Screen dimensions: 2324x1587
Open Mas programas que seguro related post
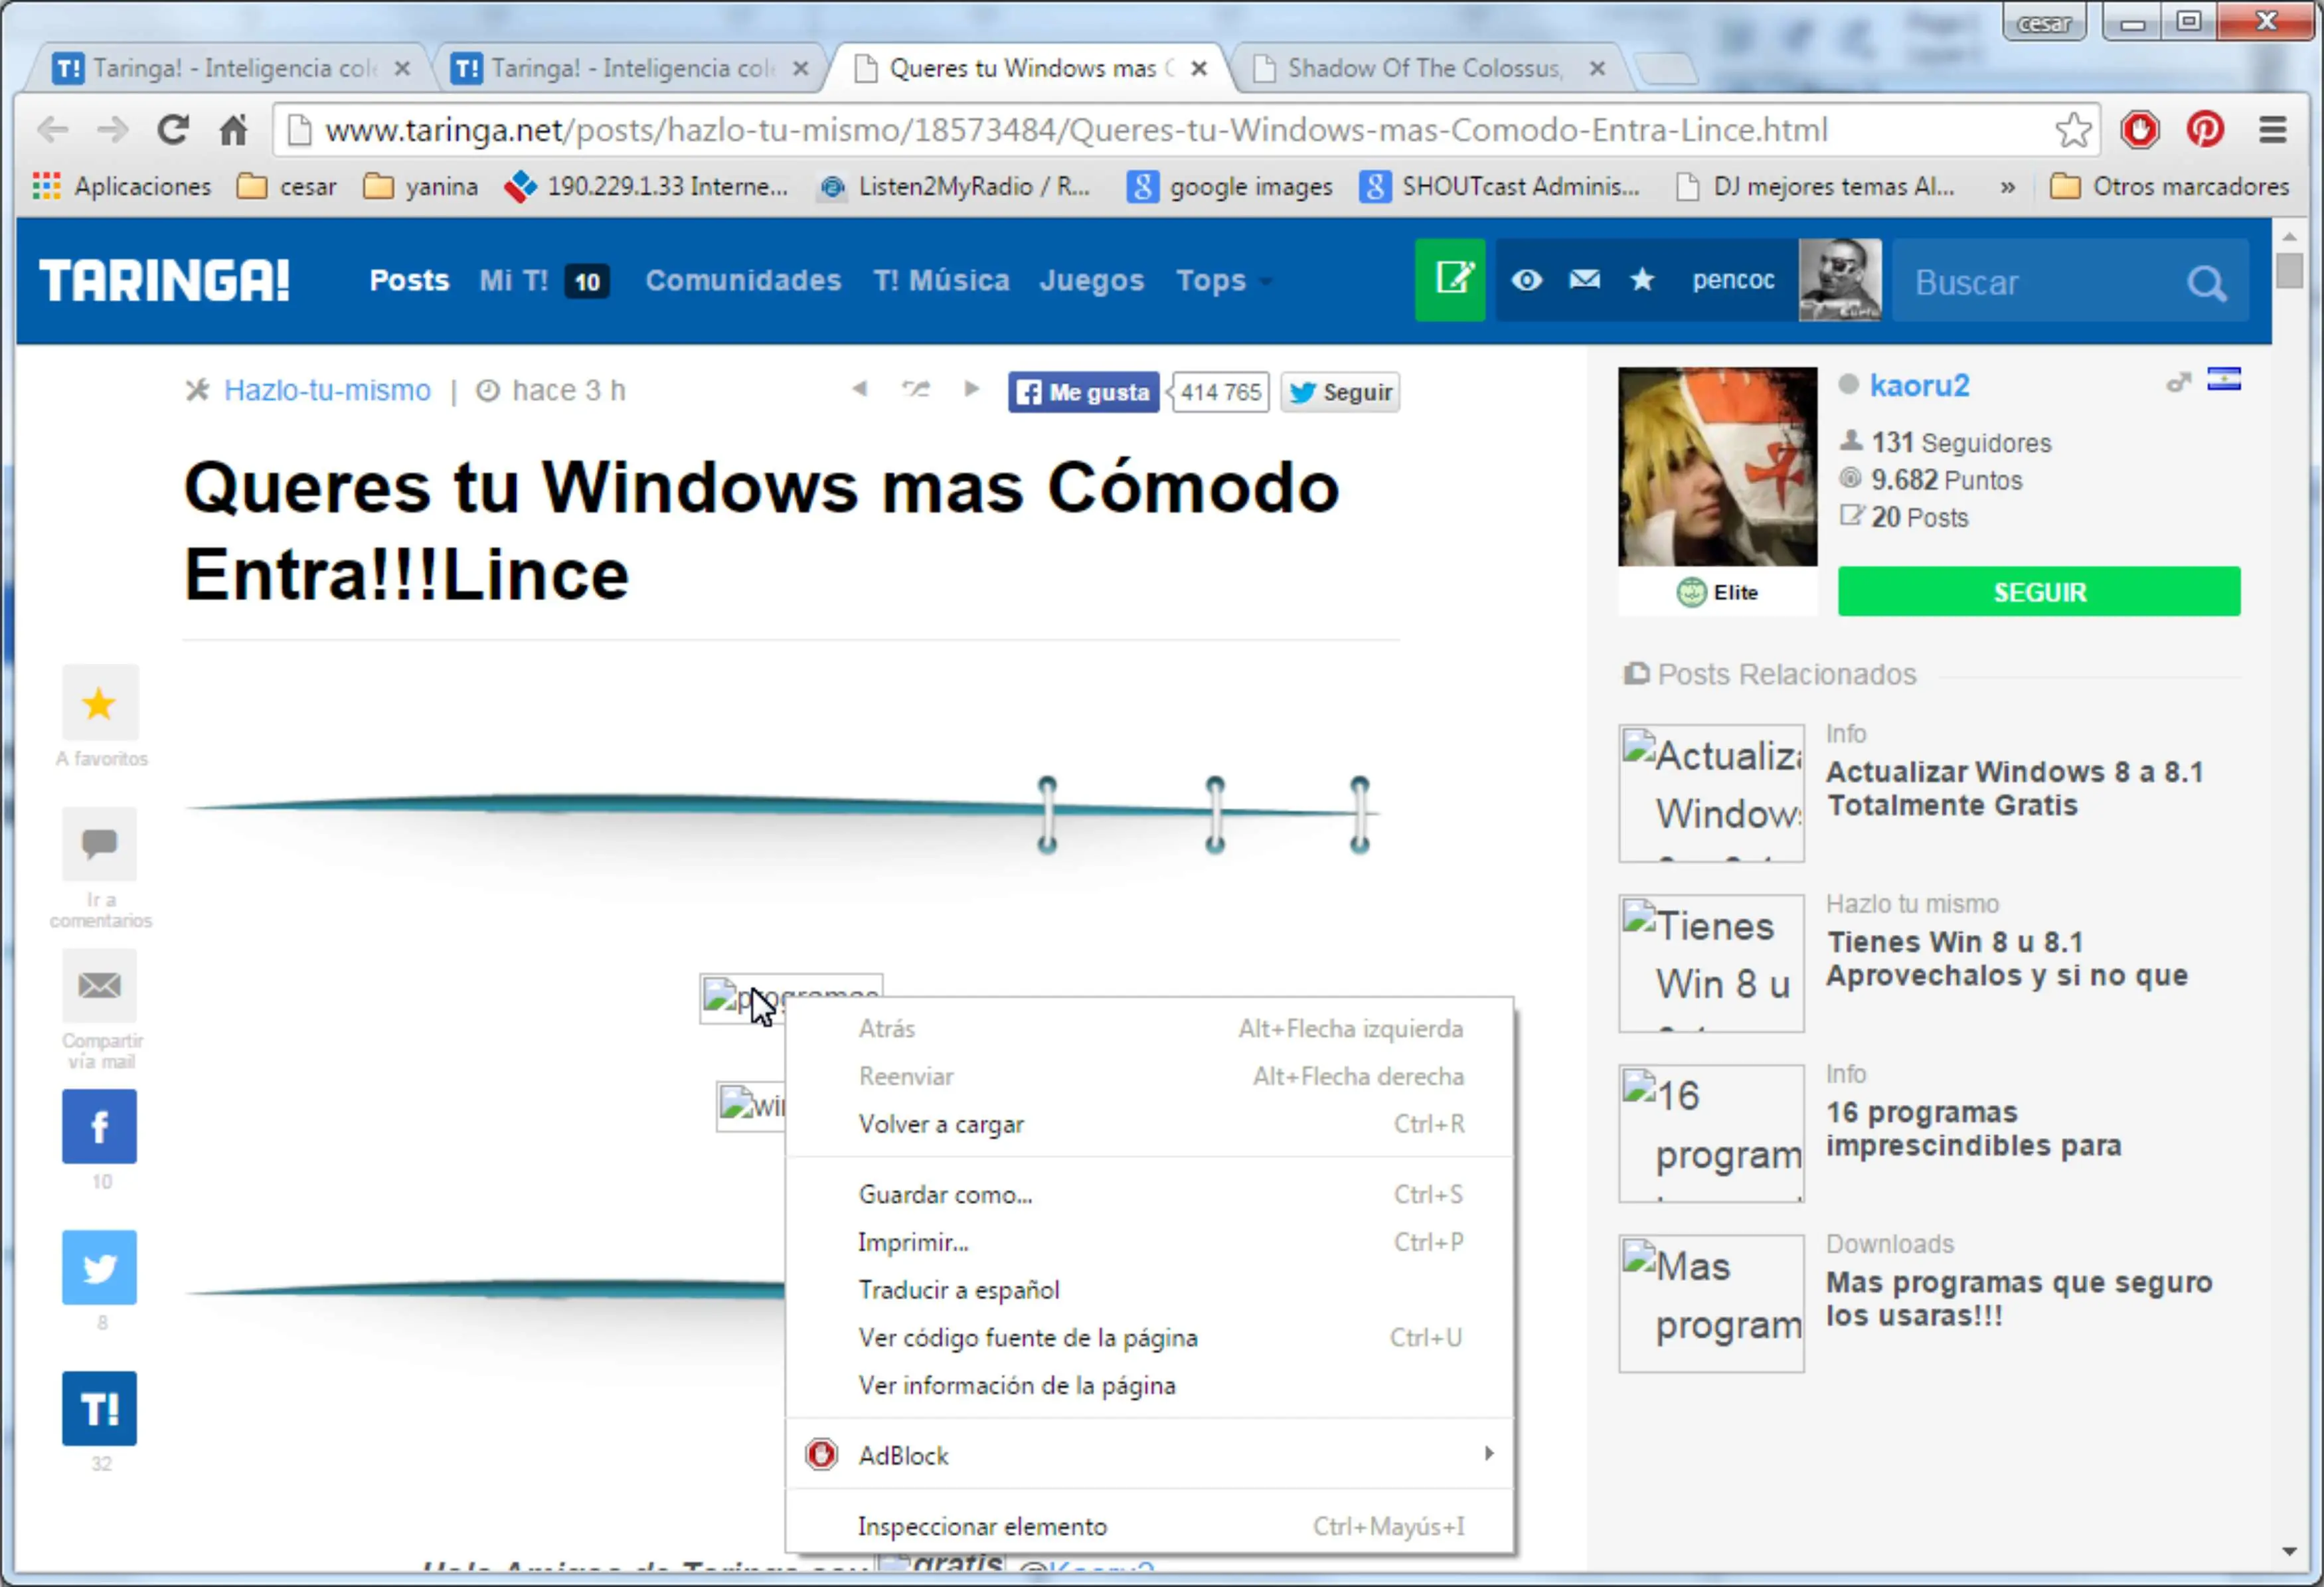click(x=2018, y=1298)
